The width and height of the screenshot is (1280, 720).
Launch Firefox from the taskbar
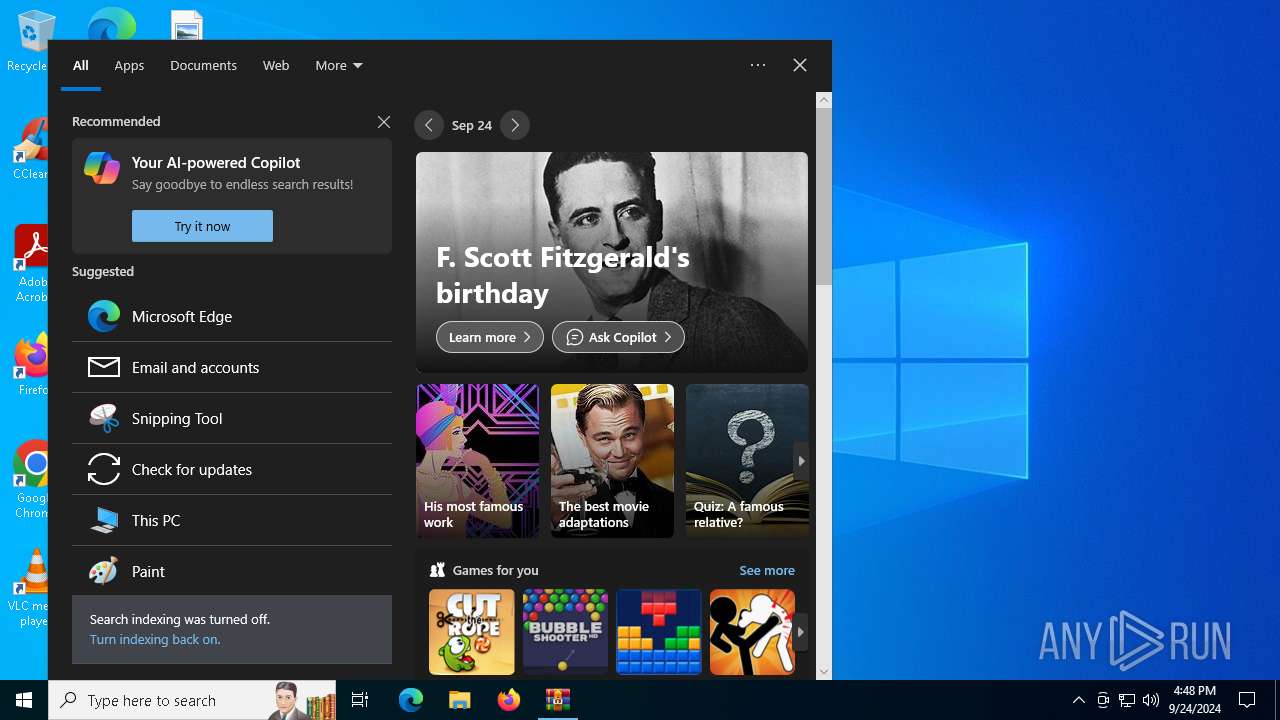point(509,700)
